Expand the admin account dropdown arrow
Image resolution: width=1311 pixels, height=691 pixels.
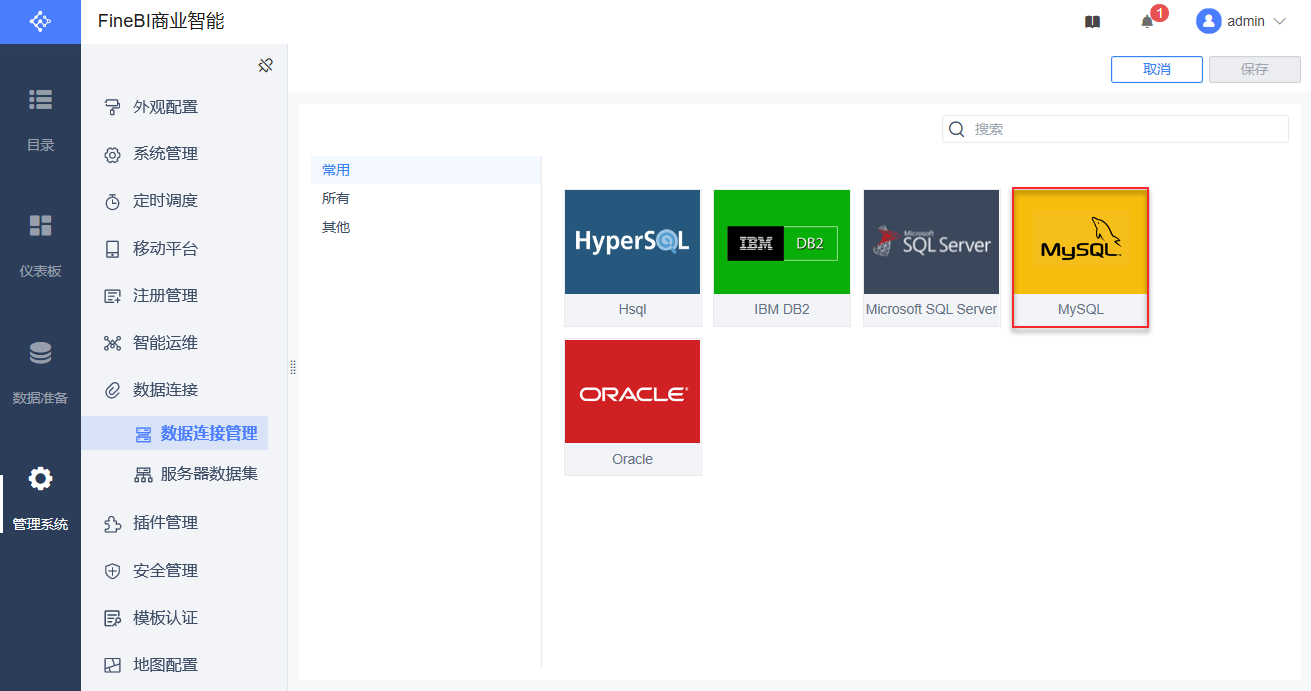tap(1279, 21)
